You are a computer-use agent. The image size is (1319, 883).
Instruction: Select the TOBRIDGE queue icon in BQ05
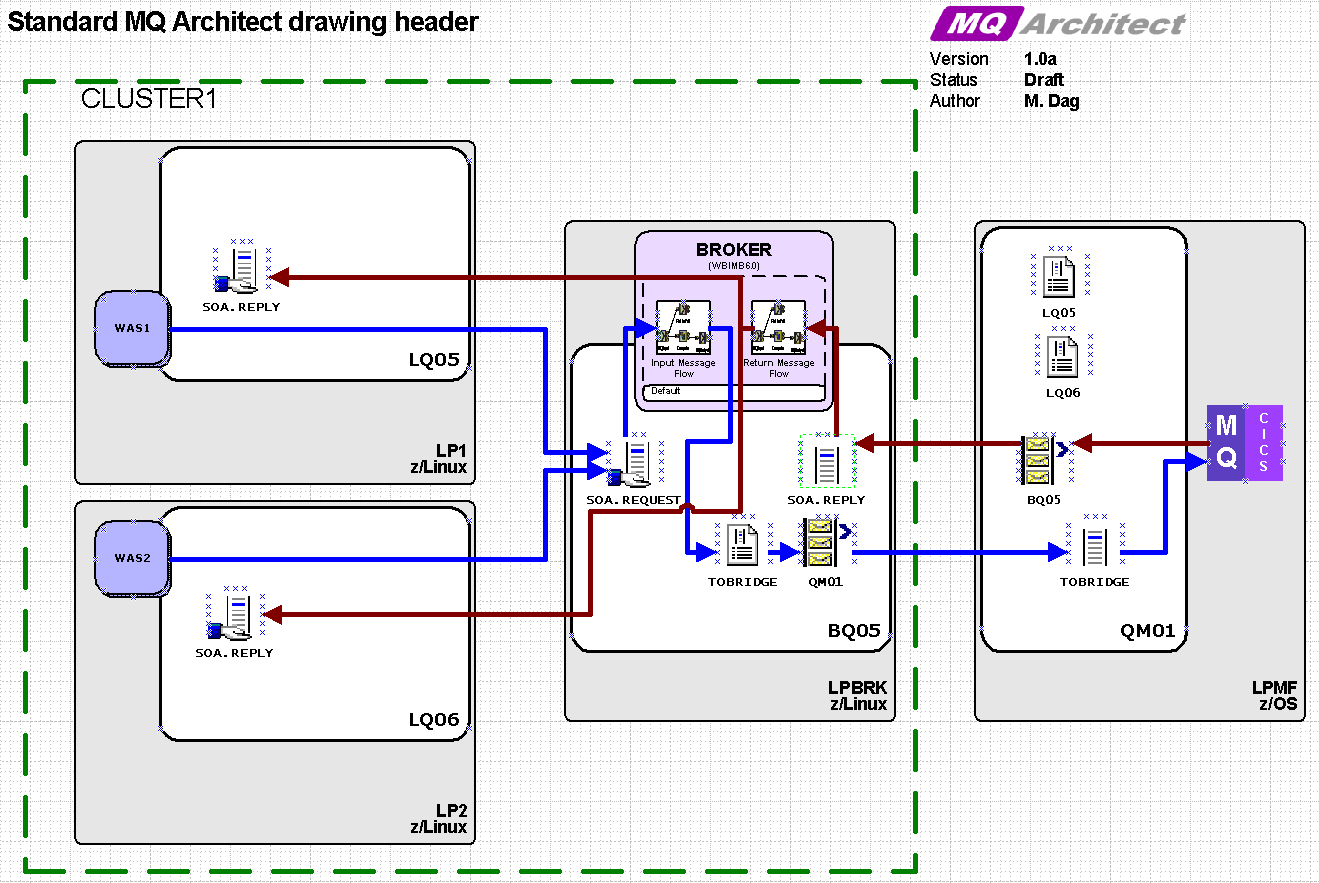click(x=742, y=547)
